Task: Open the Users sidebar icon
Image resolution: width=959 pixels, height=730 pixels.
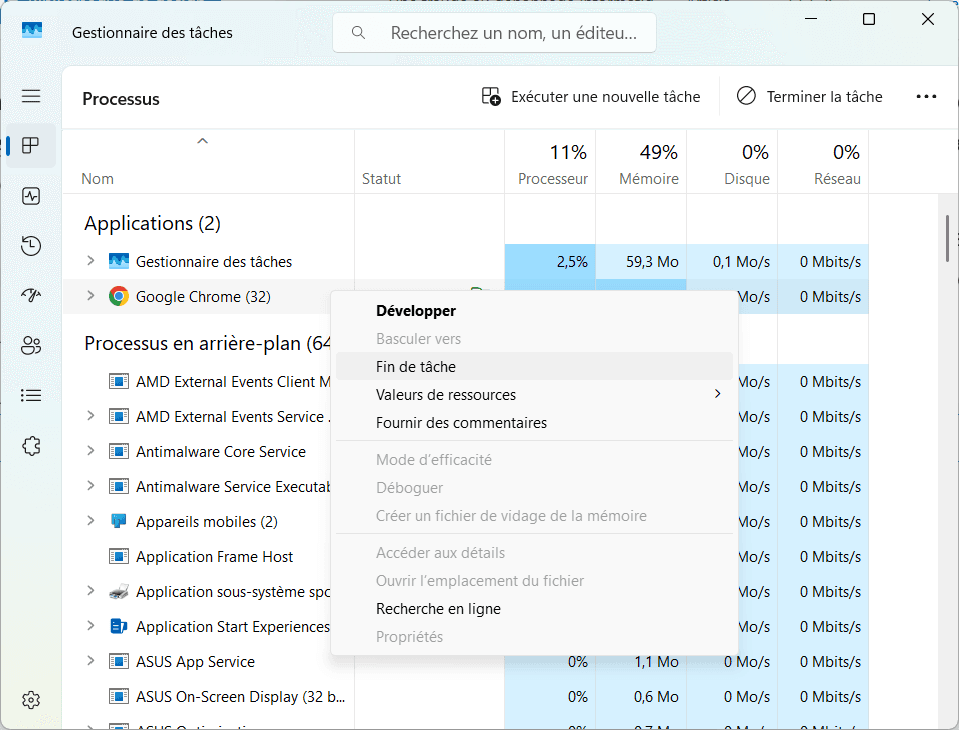Action: click(x=31, y=345)
